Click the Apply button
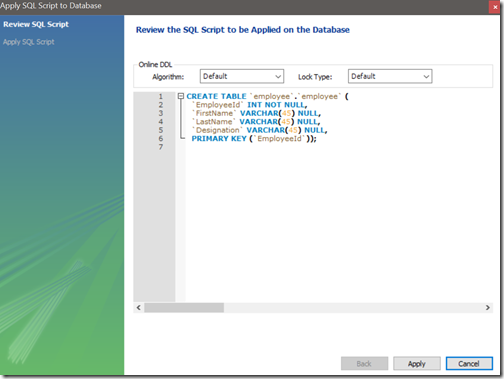The height and width of the screenshot is (379, 504). [417, 363]
